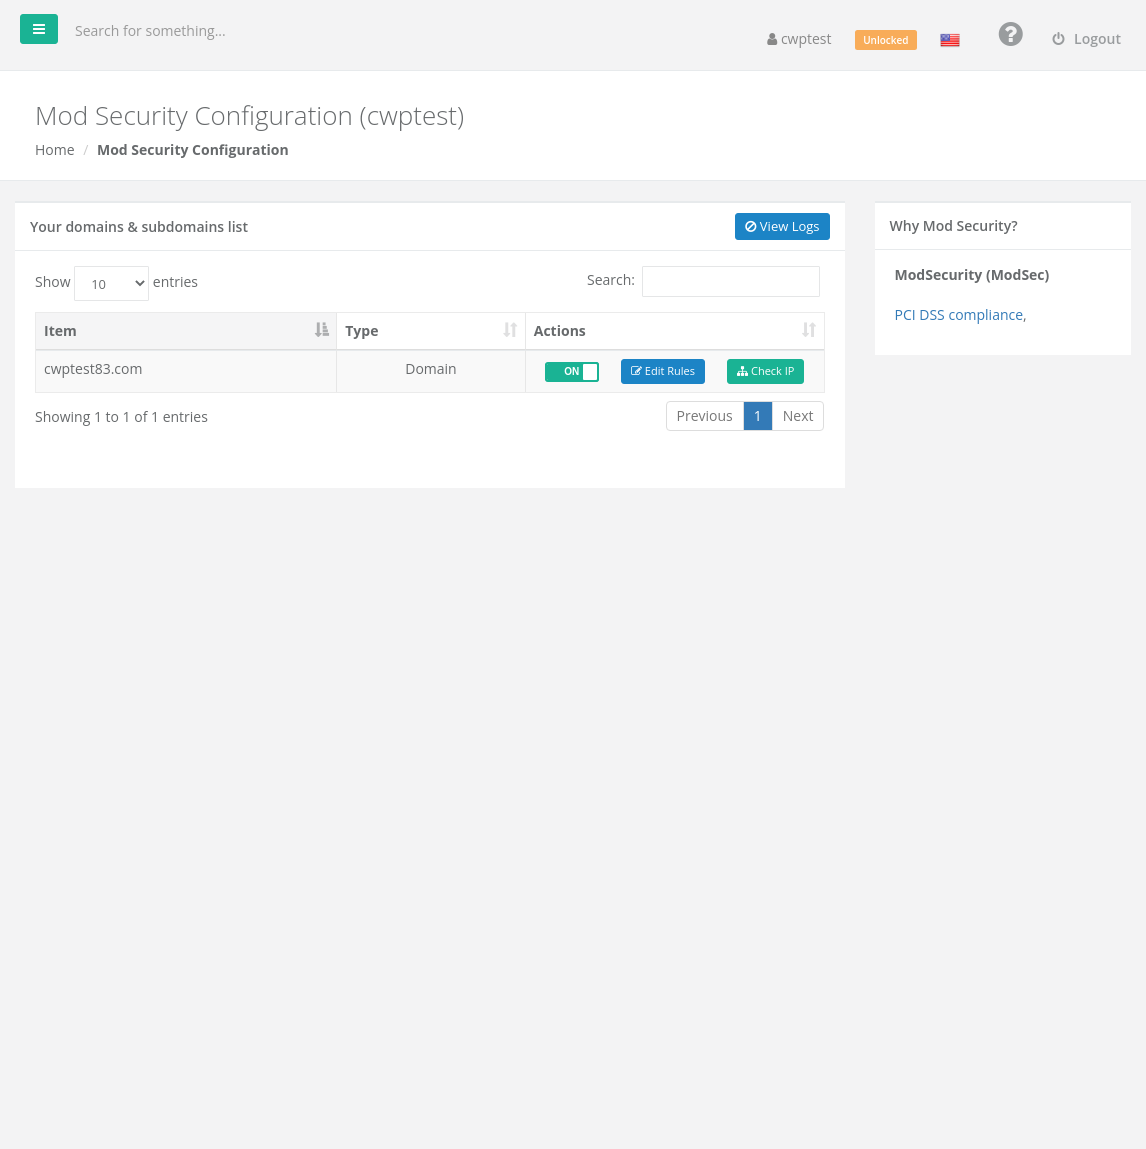Log out of the panel
Image resolution: width=1146 pixels, height=1149 pixels.
pos(1086,39)
